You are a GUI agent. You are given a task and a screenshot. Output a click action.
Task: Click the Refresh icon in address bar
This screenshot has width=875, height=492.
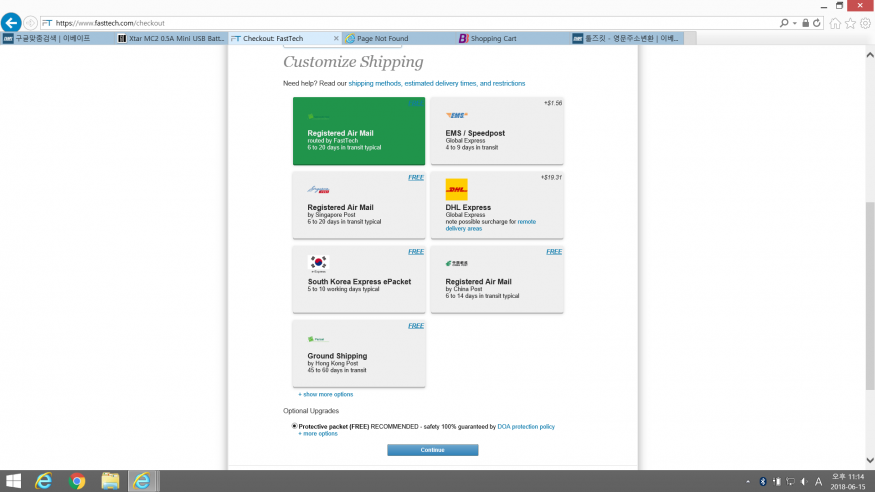pyautogui.click(x=818, y=22)
